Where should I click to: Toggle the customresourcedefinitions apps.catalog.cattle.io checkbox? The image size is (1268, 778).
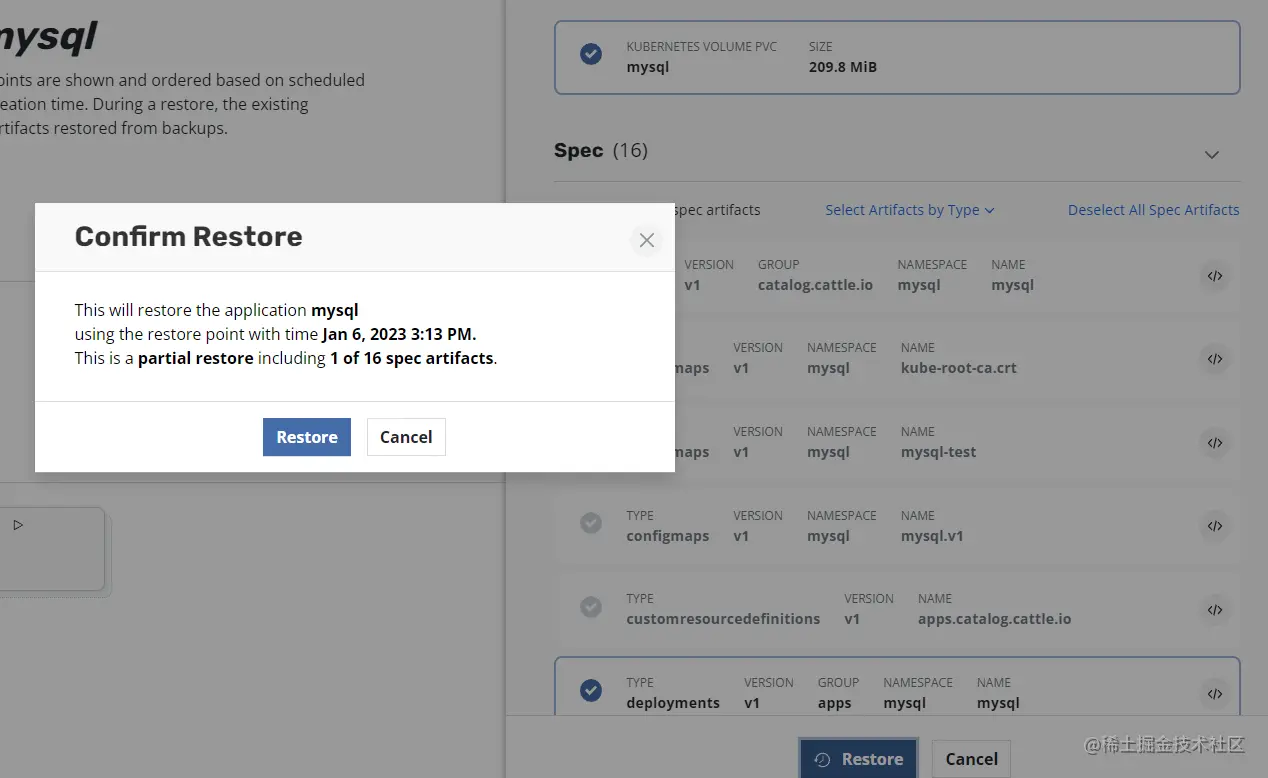pos(591,606)
